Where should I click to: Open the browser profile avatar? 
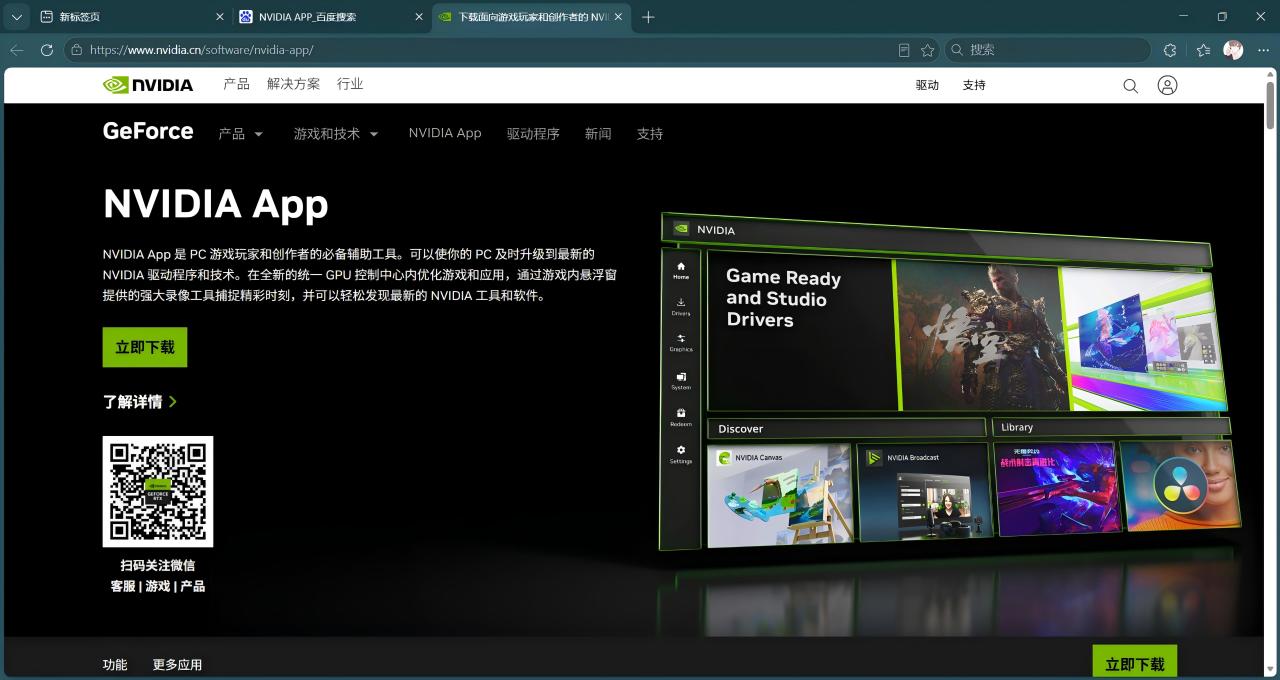(x=1233, y=50)
